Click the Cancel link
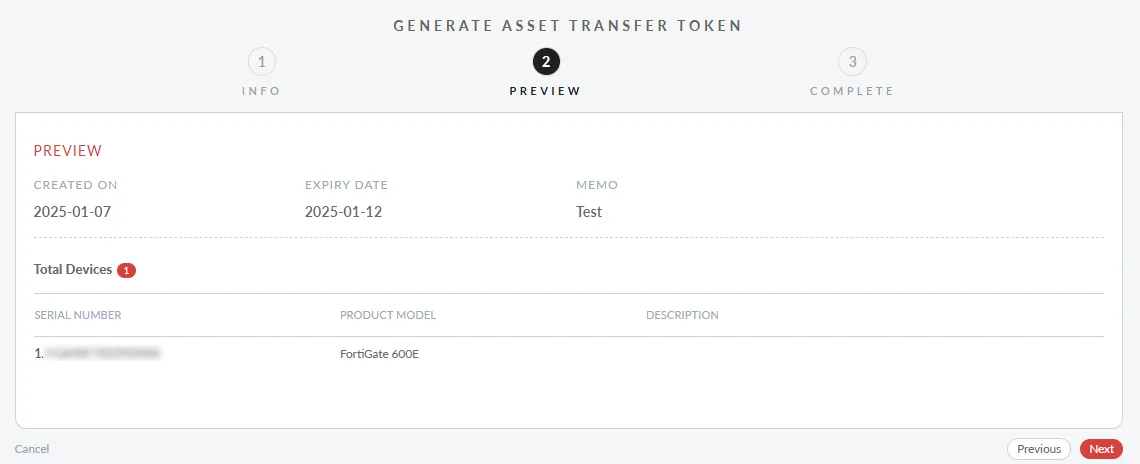The height and width of the screenshot is (464, 1140). click(32, 449)
